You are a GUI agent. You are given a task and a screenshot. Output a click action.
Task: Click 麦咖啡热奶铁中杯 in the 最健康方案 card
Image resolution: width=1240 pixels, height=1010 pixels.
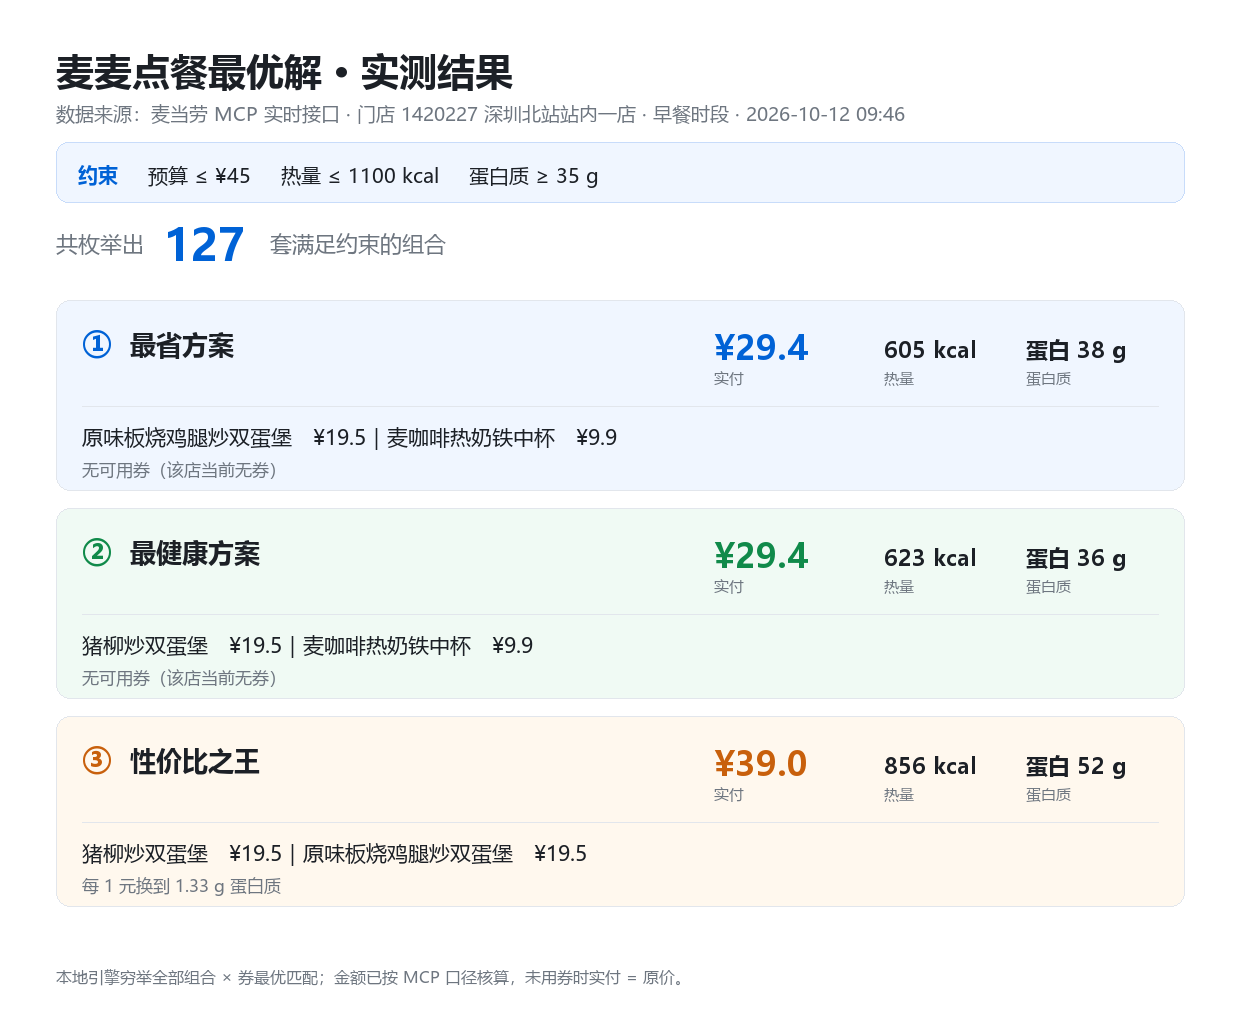[387, 646]
